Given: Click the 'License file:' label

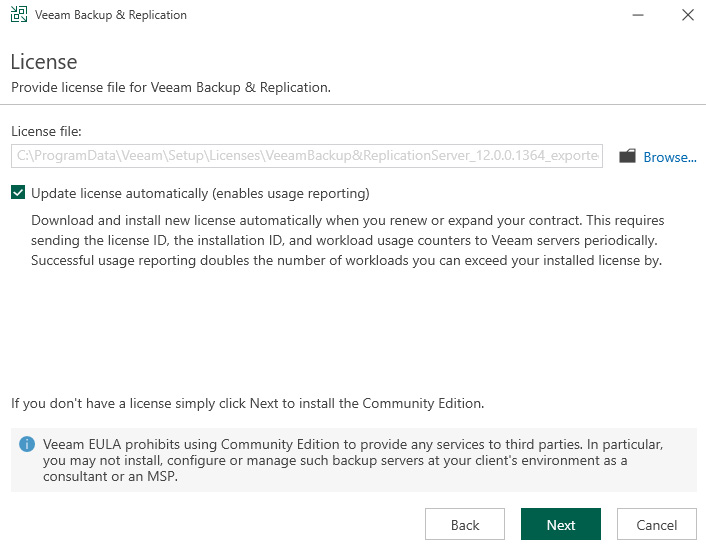Looking at the screenshot, I should point(46,131).
